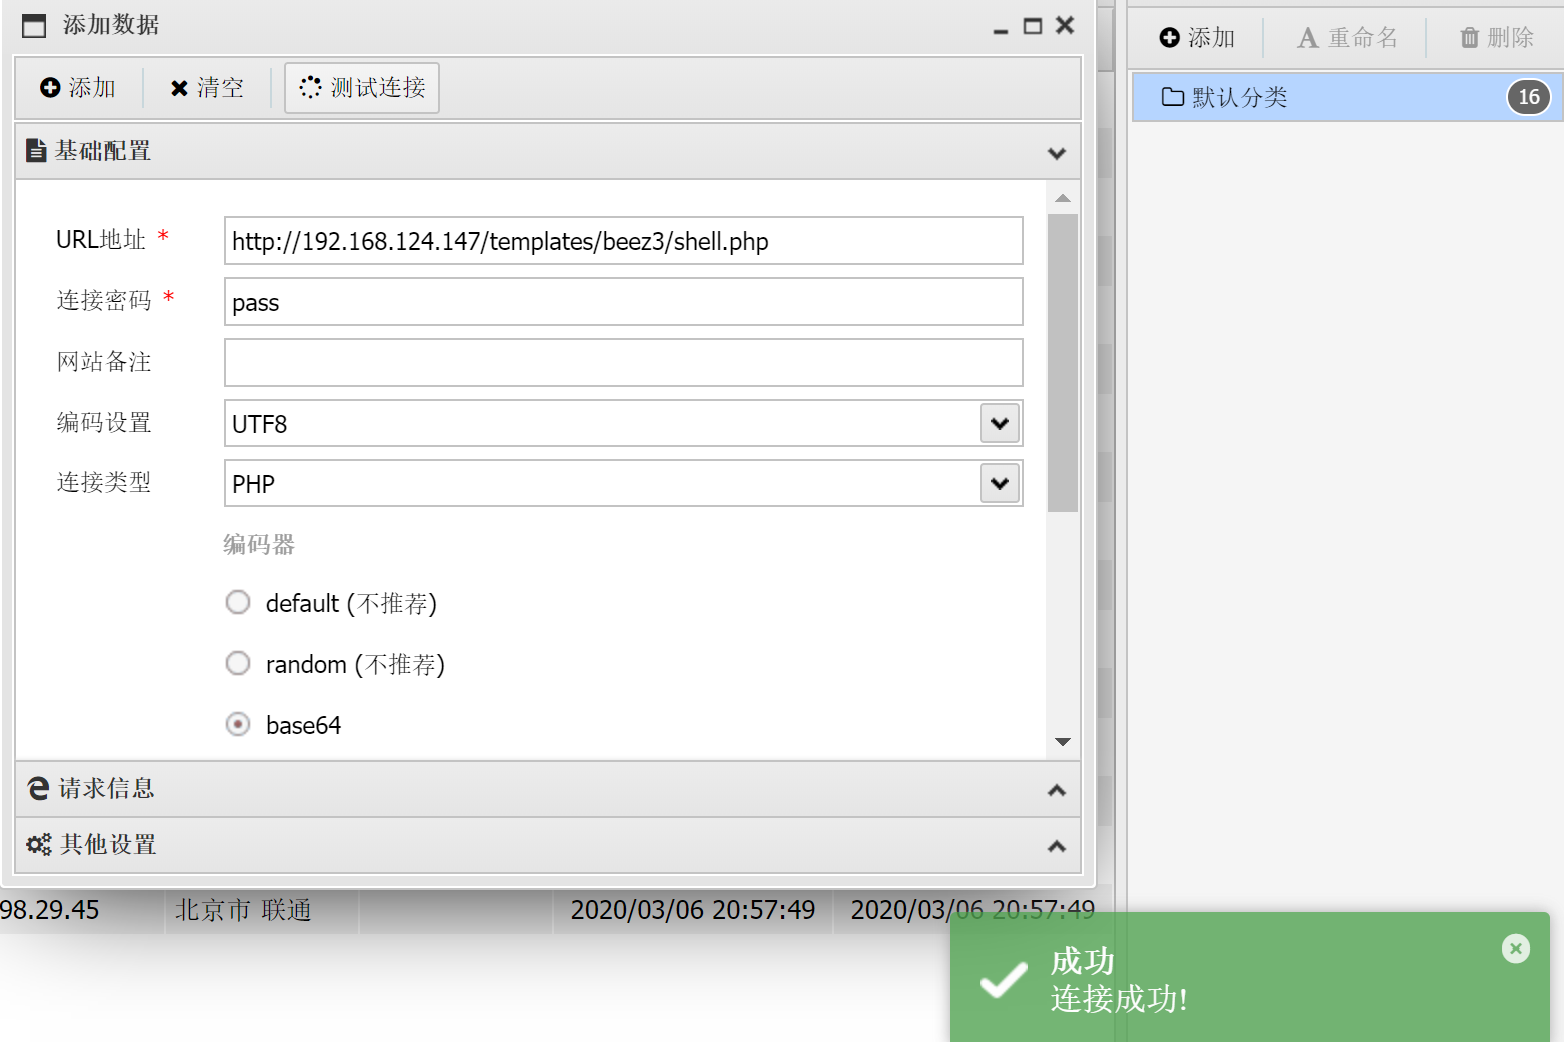Screen dimensions: 1564x1042
Task: Click the 添加 button in the dialog toolbar
Action: [x=78, y=88]
